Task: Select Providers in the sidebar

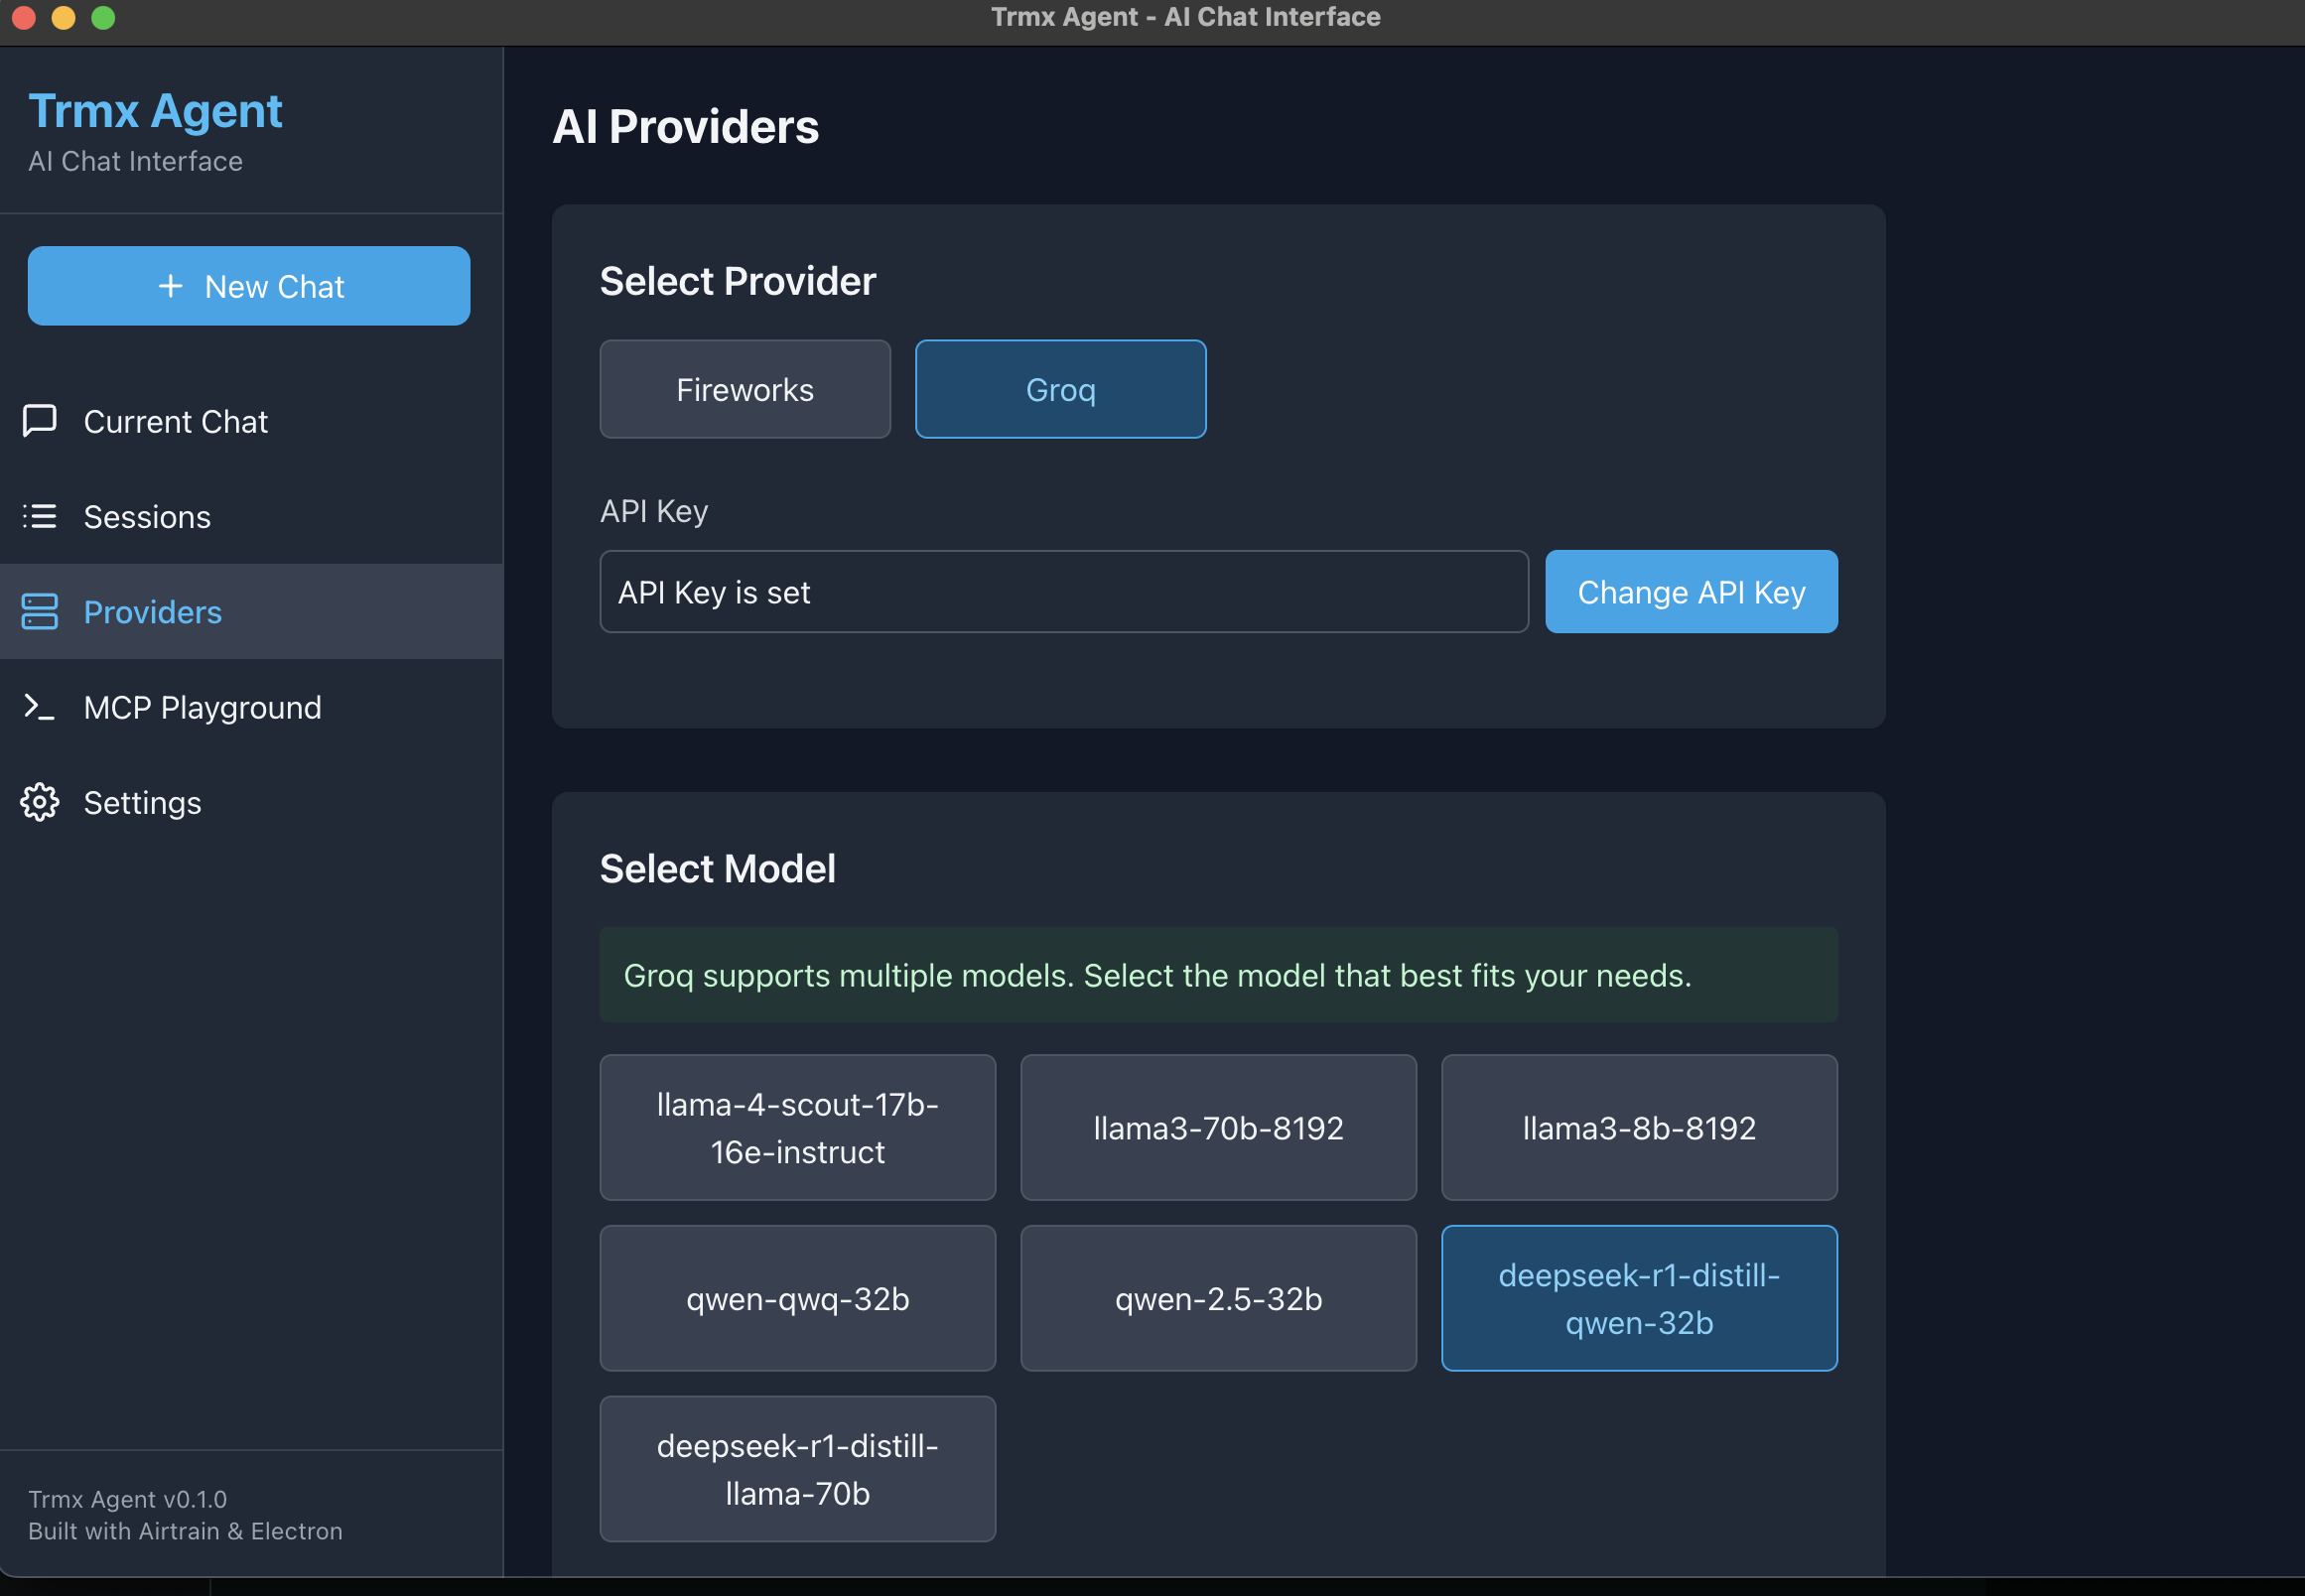Action: [251, 611]
